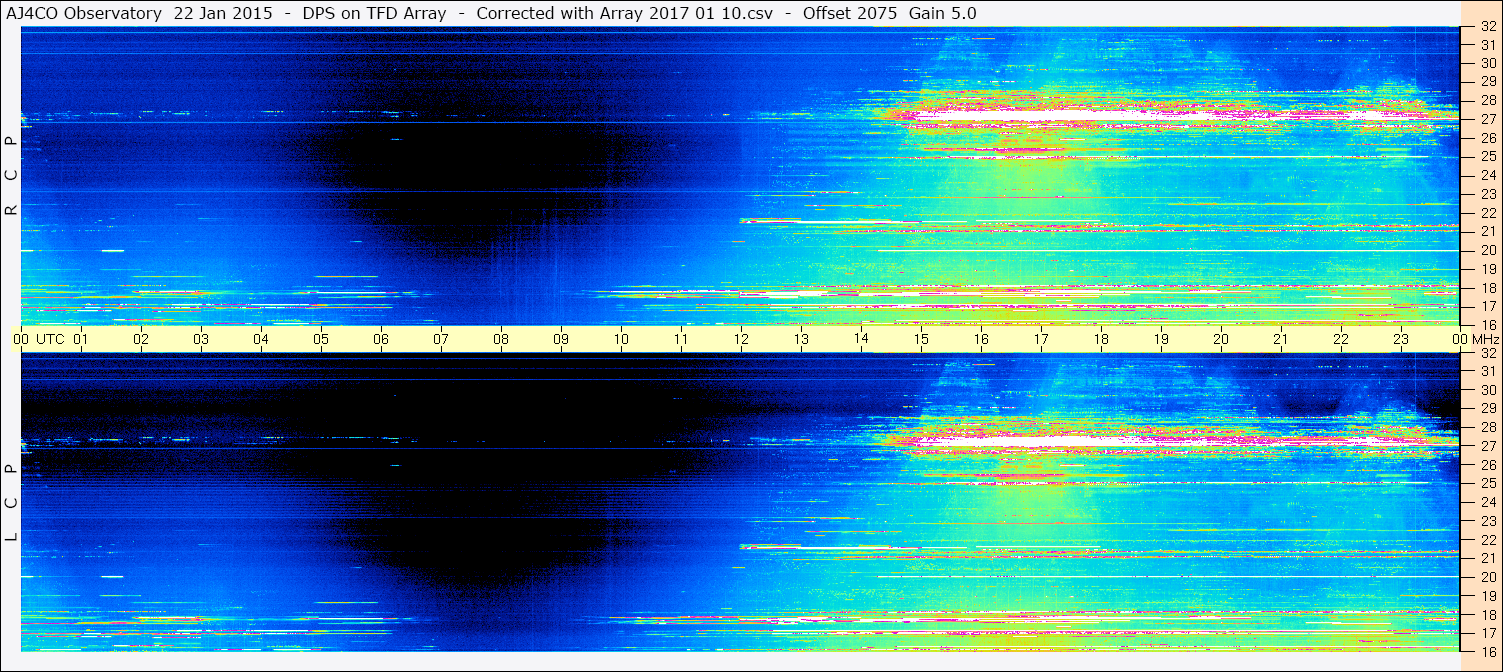Click the 04 hour marker on UTC axis
1503x672 pixels.
click(261, 339)
